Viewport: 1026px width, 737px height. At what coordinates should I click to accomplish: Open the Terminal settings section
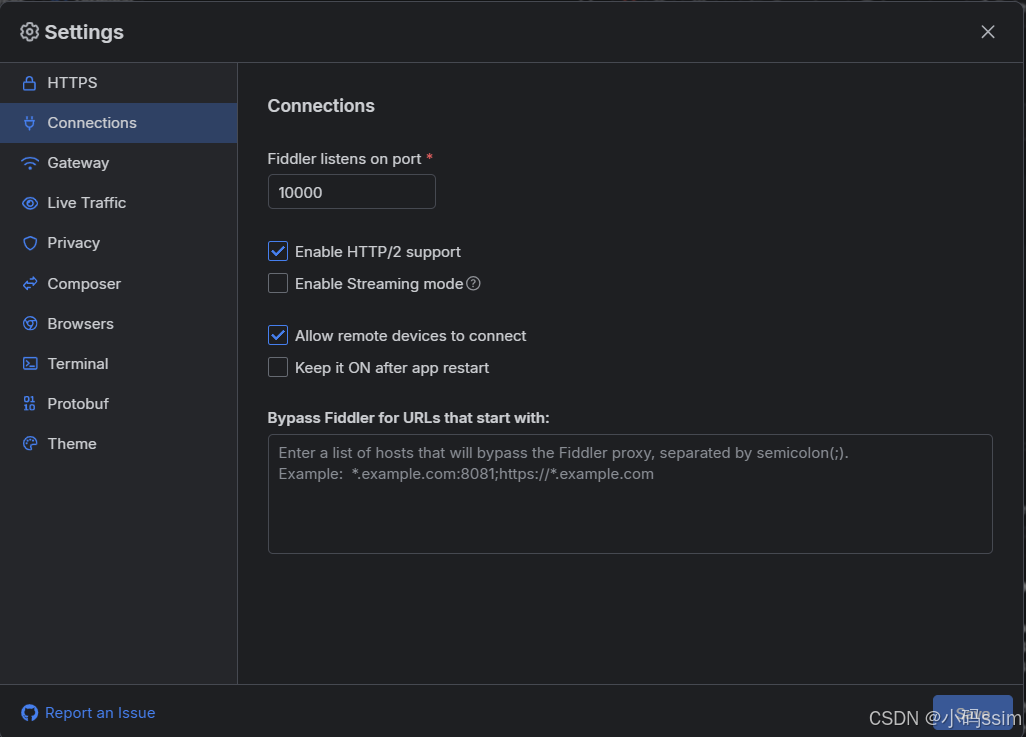[x=118, y=364]
